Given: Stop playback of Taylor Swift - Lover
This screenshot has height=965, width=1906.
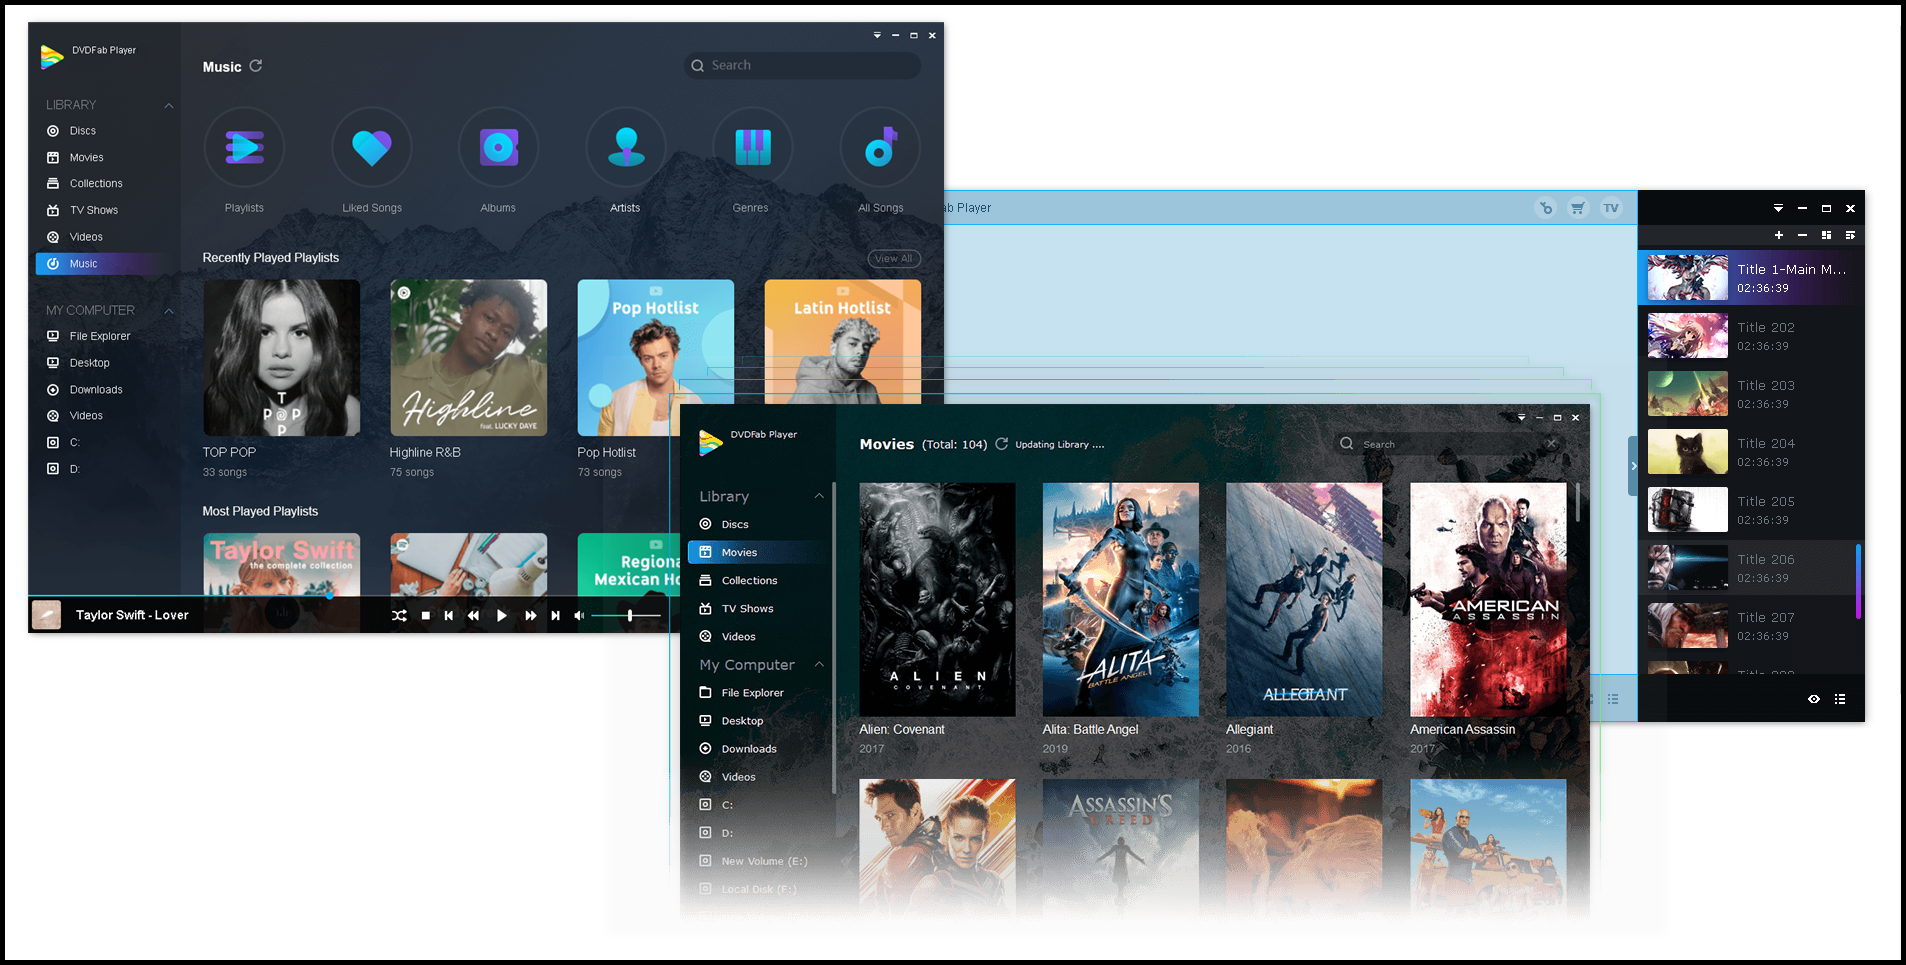Looking at the screenshot, I should (426, 616).
